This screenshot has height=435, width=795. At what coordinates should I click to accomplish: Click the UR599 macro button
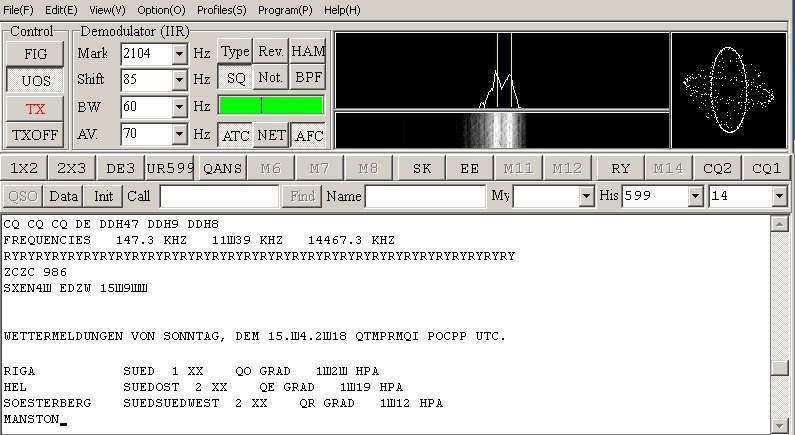pyautogui.click(x=170, y=168)
